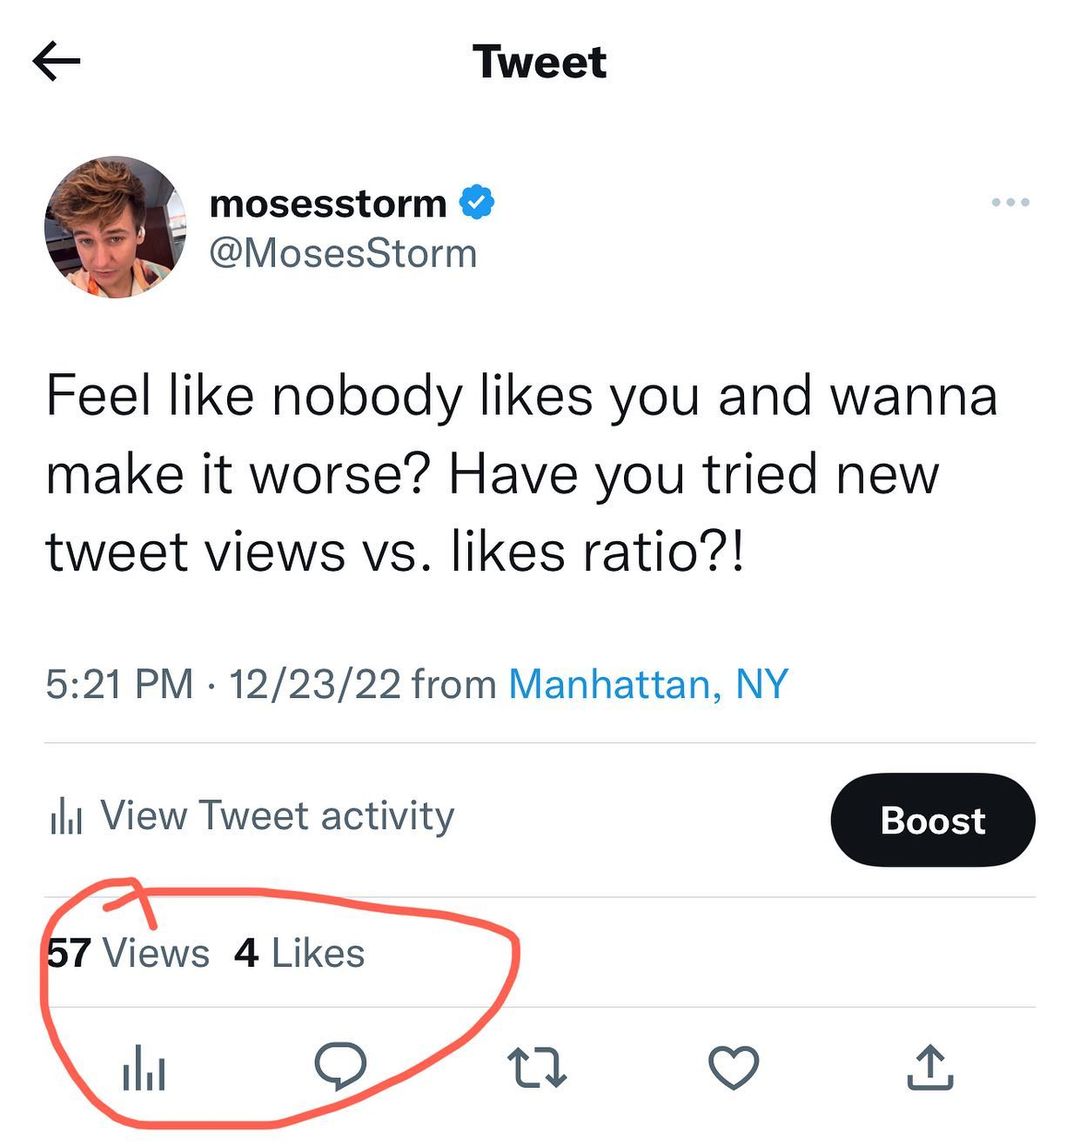The image size is (1080, 1146).
Task: Open View Tweet activity
Action: (277, 816)
